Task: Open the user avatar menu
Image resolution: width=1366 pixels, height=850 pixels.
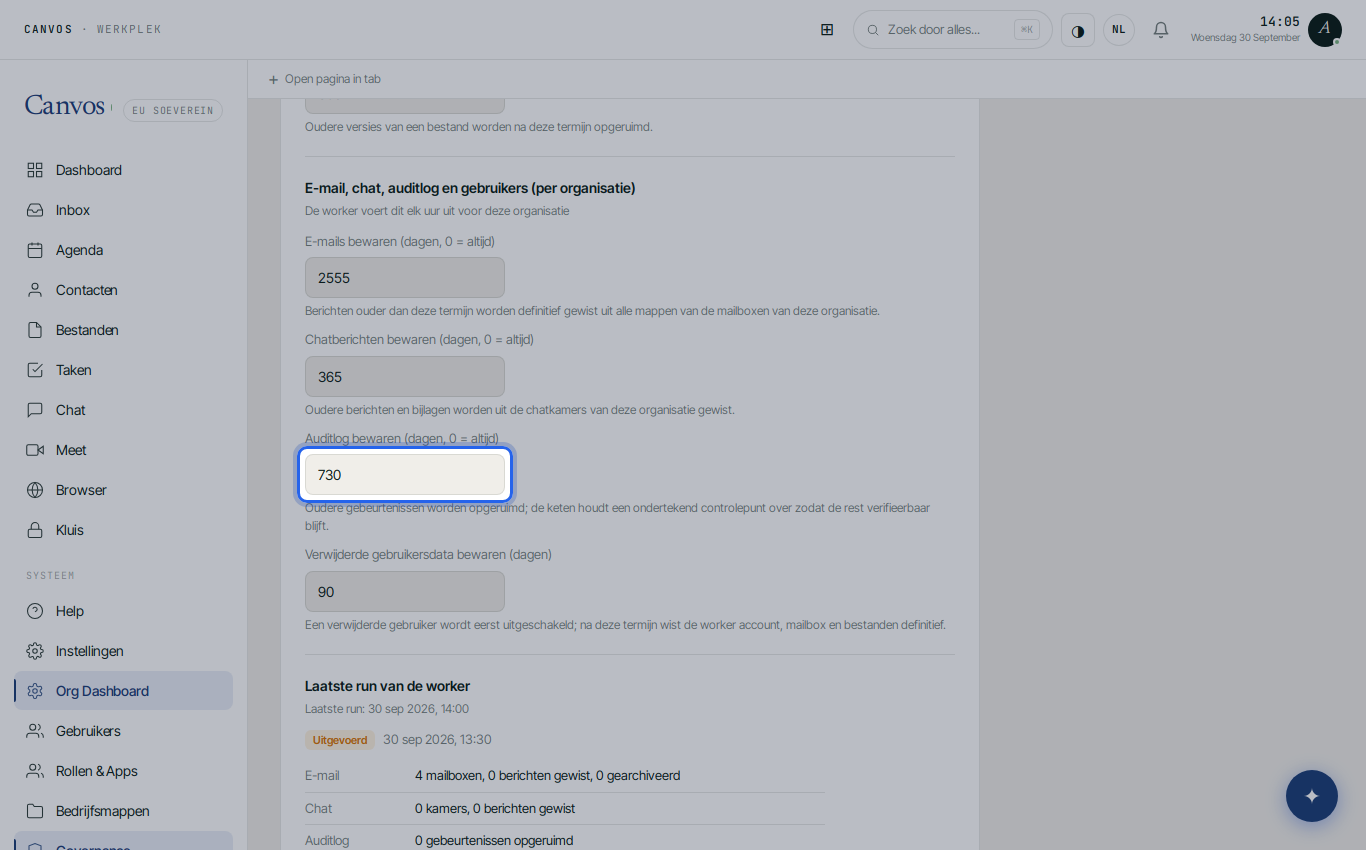Action: (1325, 30)
